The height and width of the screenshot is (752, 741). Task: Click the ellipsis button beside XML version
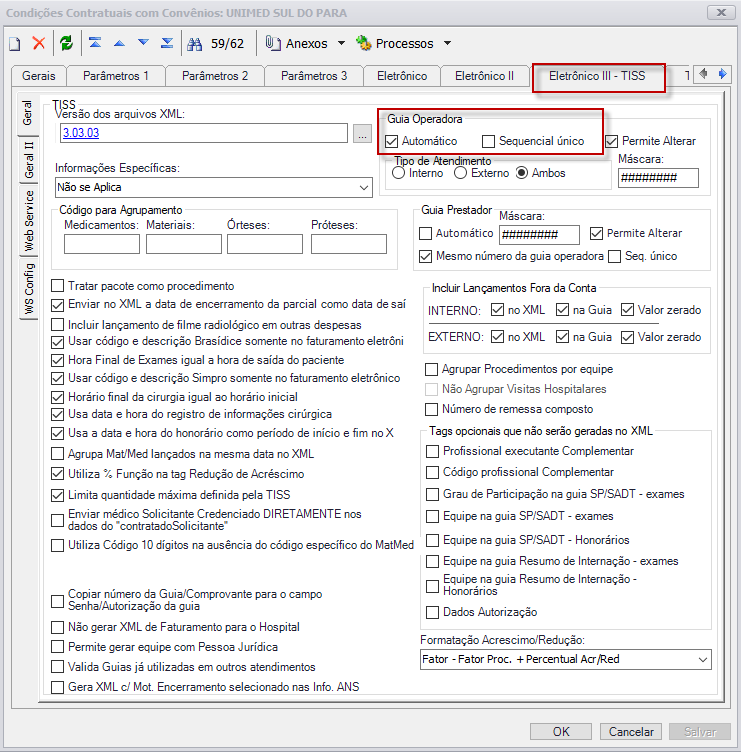tap(362, 133)
